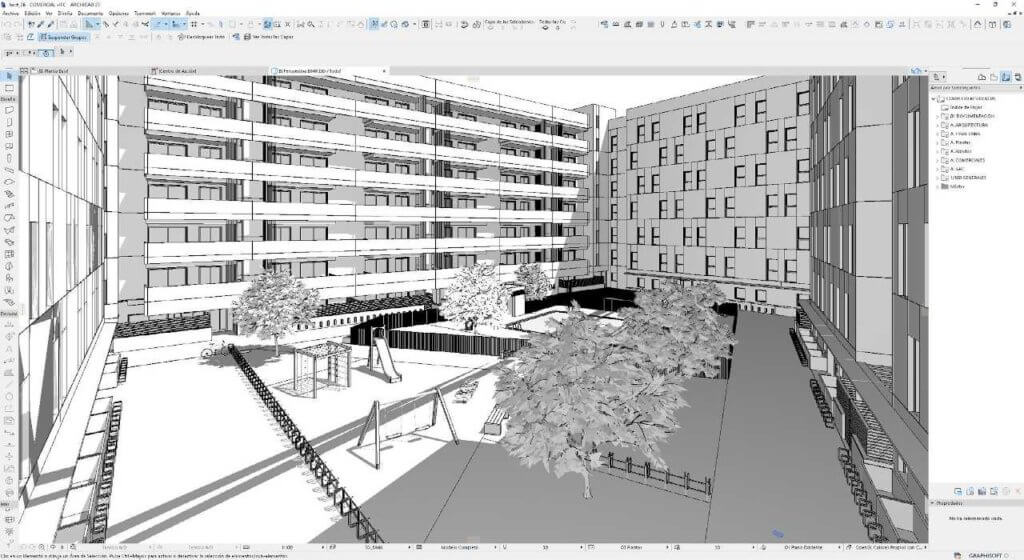
Task: Close the Perspectiva 3D tab
Action: 381,72
